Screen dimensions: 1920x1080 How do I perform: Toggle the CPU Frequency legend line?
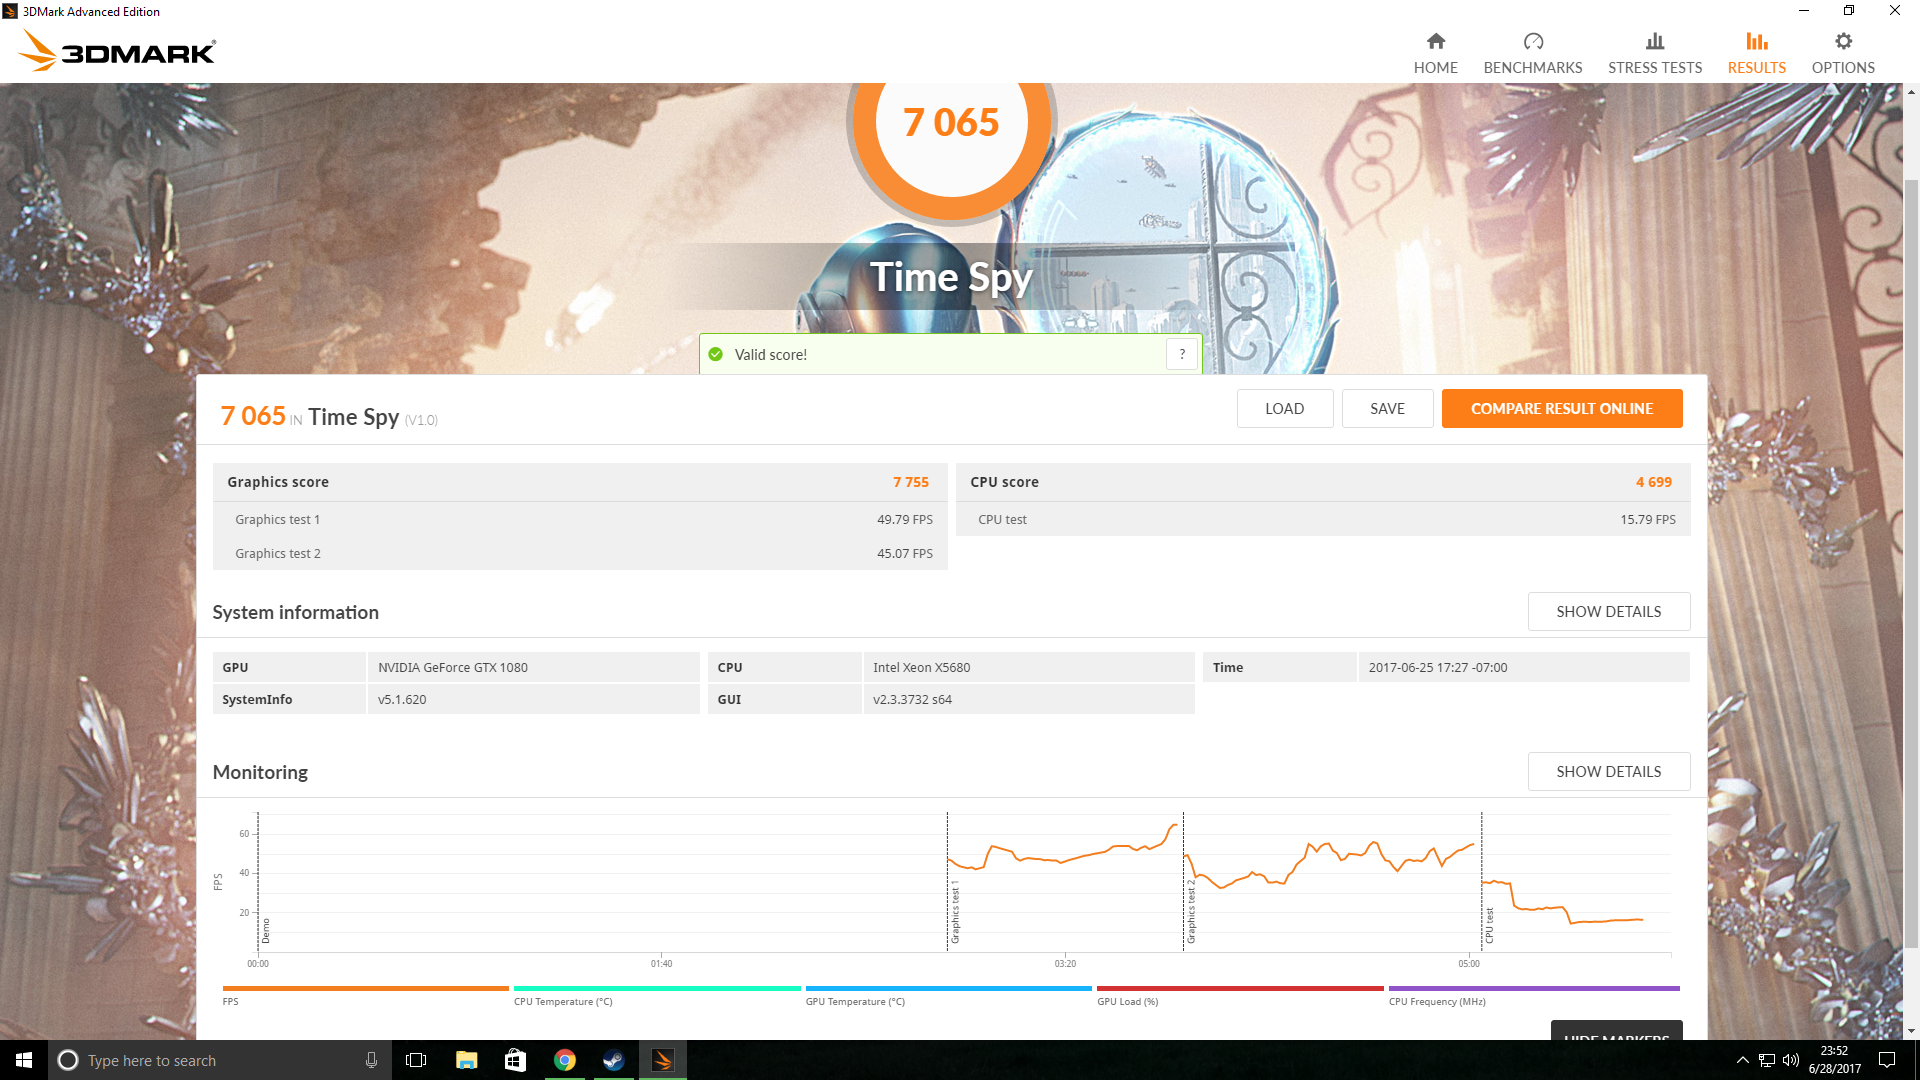[1534, 994]
